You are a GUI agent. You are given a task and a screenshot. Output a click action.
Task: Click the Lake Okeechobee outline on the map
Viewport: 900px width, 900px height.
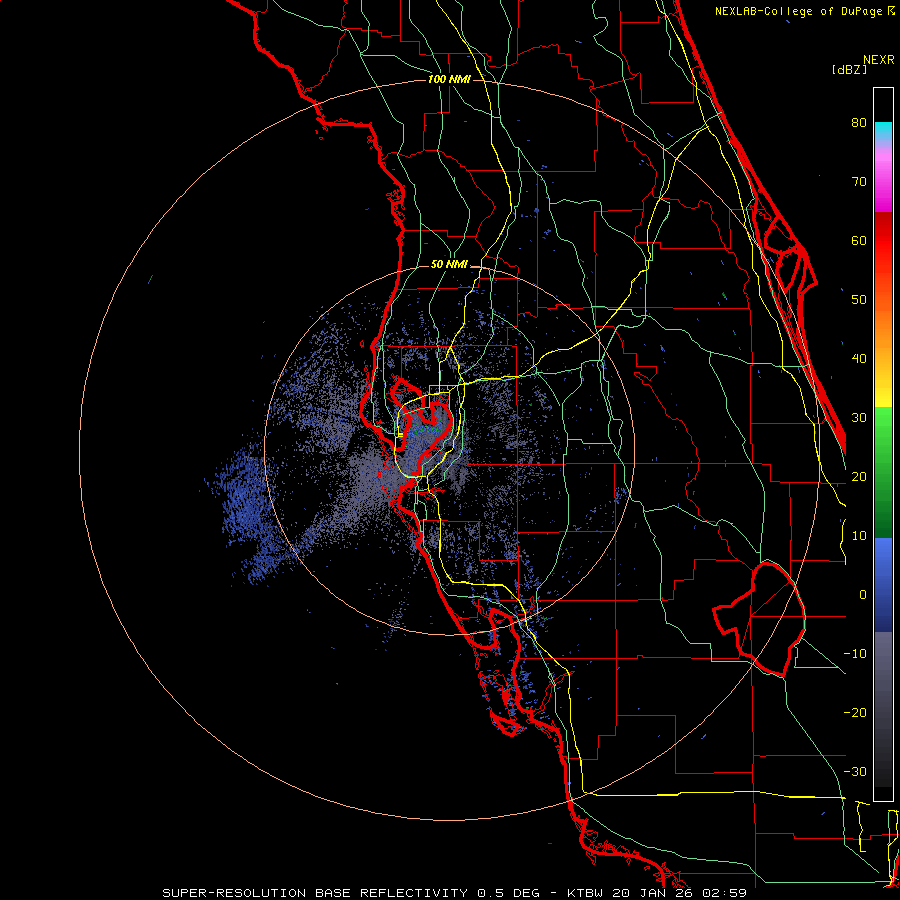759,619
